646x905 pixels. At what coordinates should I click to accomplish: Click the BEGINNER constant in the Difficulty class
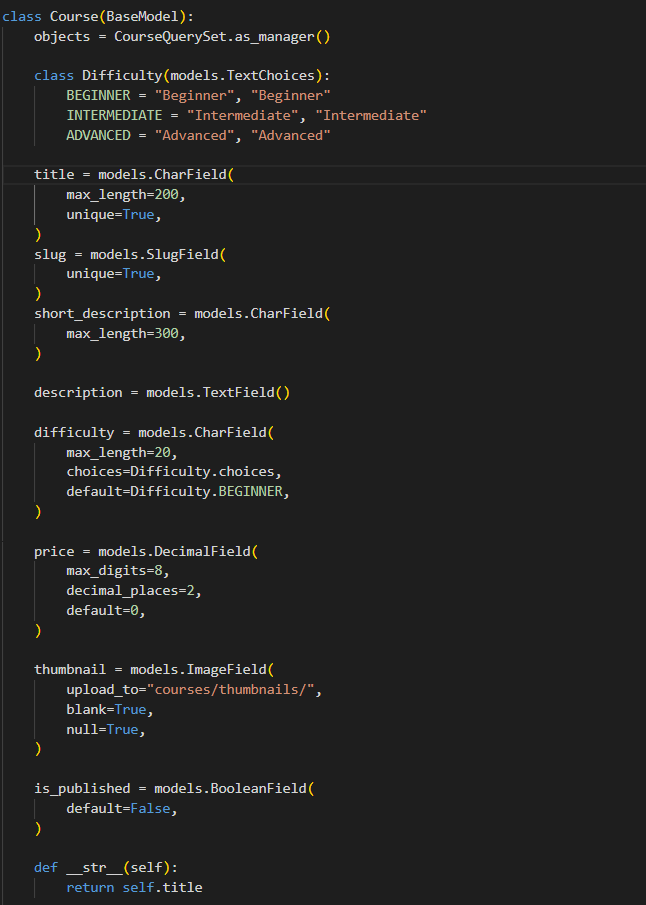click(98, 95)
